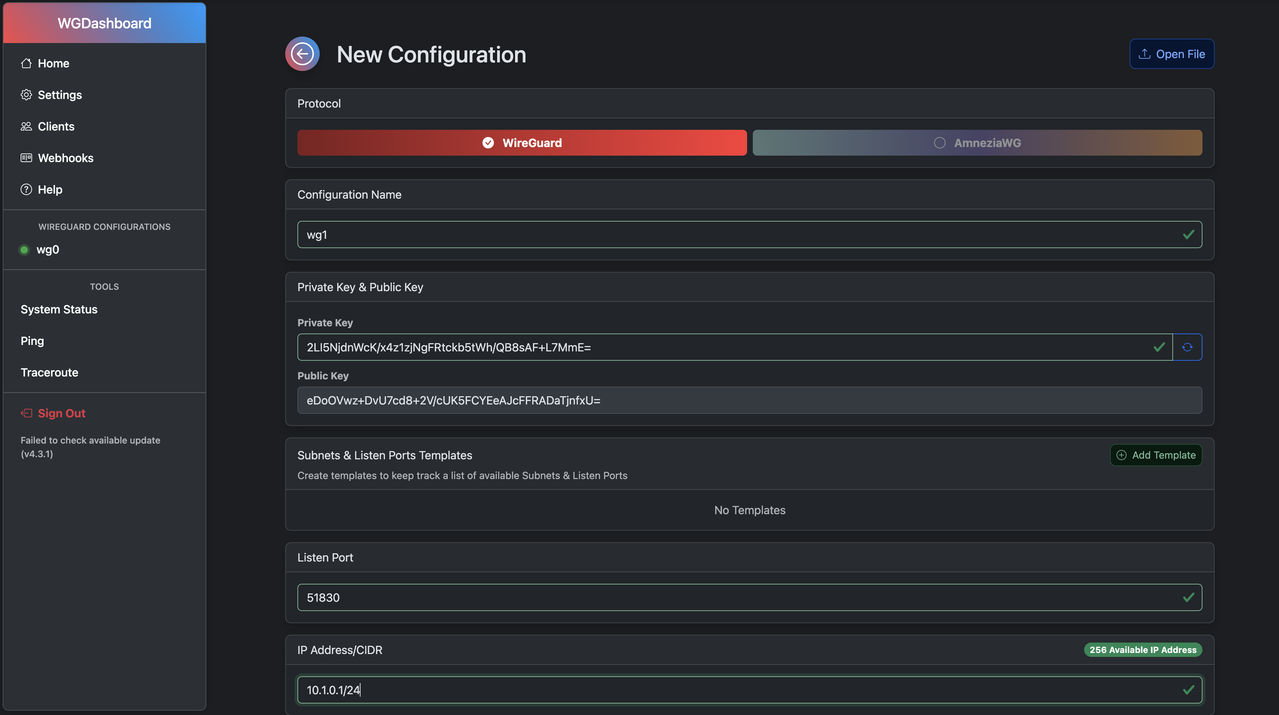Go back using the circular back arrow
The width and height of the screenshot is (1279, 715).
point(302,53)
